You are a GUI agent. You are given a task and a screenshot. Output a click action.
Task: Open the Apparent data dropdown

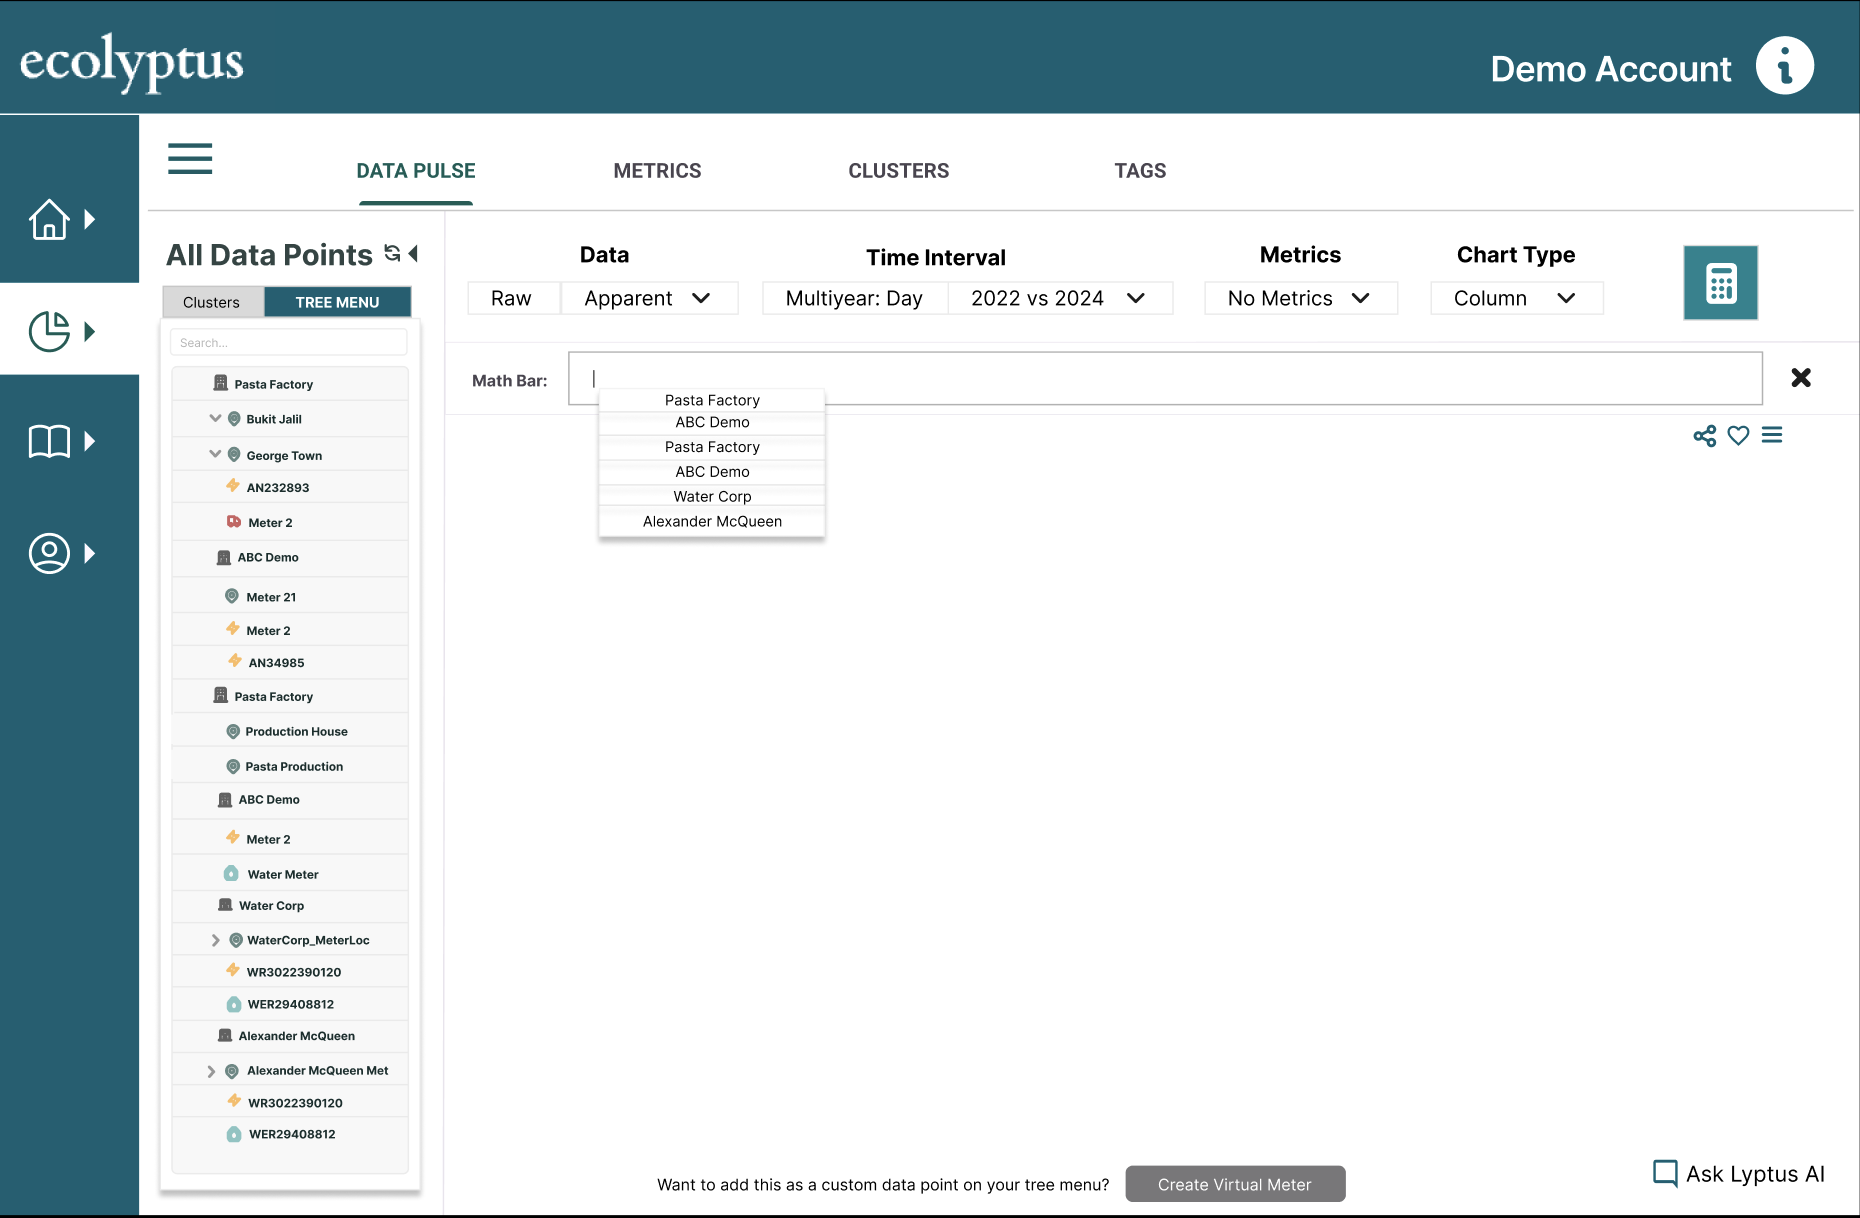[648, 298]
